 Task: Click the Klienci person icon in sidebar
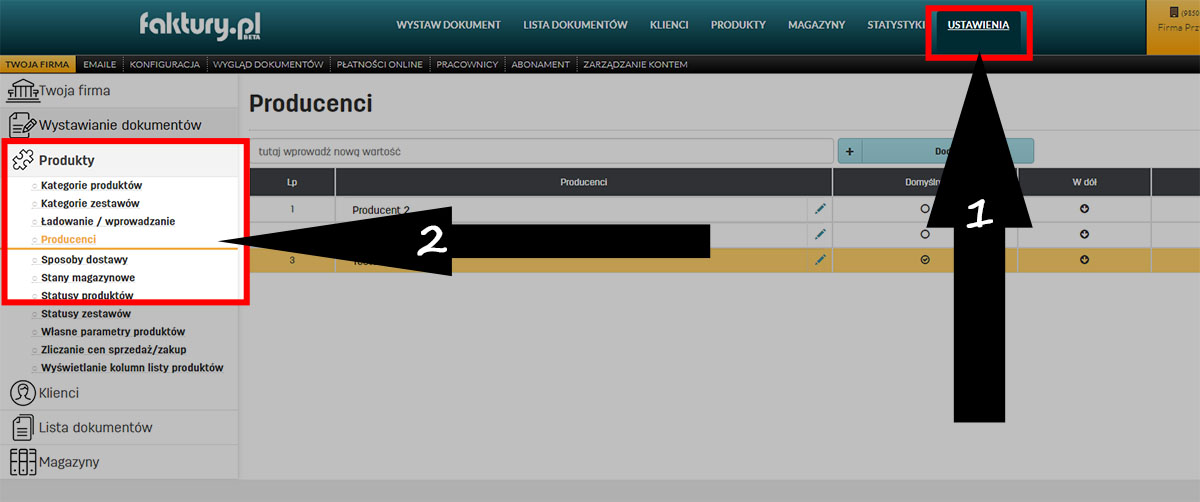coord(22,392)
